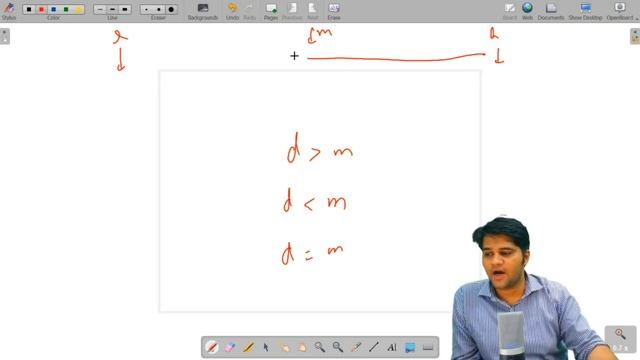
Task: Select the Marker highlighter tool
Action: coord(248,347)
